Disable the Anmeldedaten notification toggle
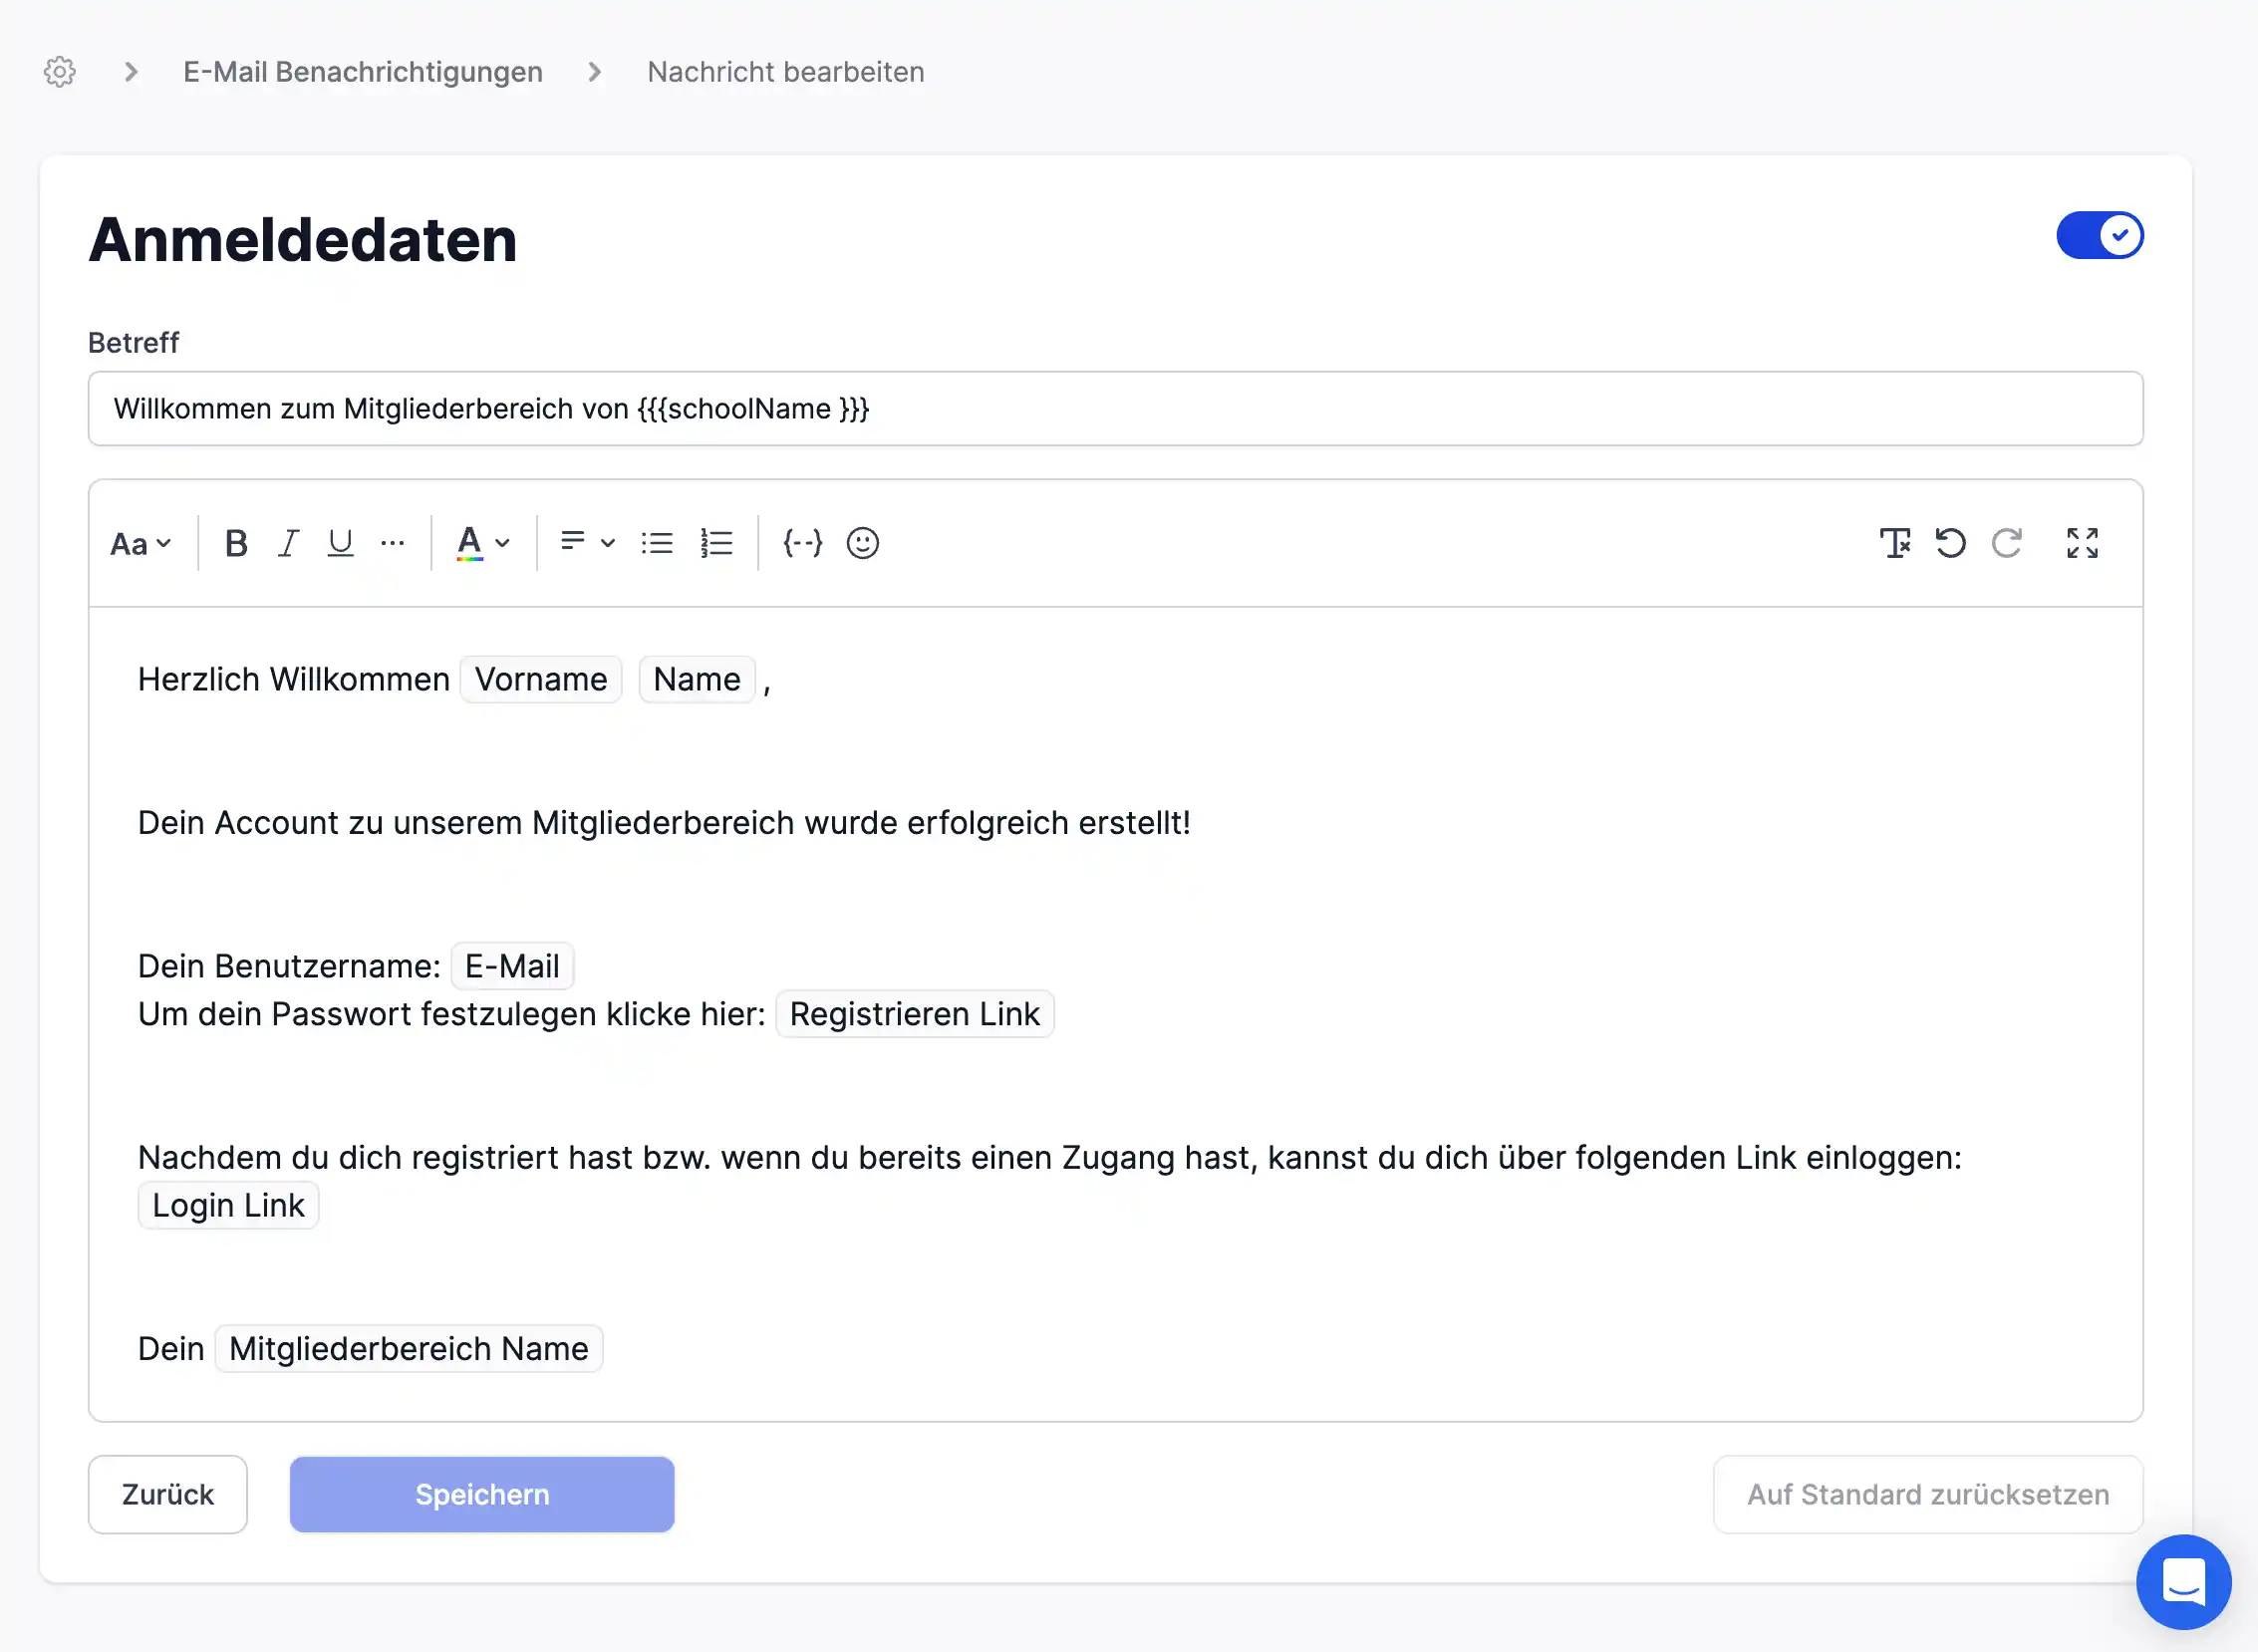 [x=2099, y=236]
